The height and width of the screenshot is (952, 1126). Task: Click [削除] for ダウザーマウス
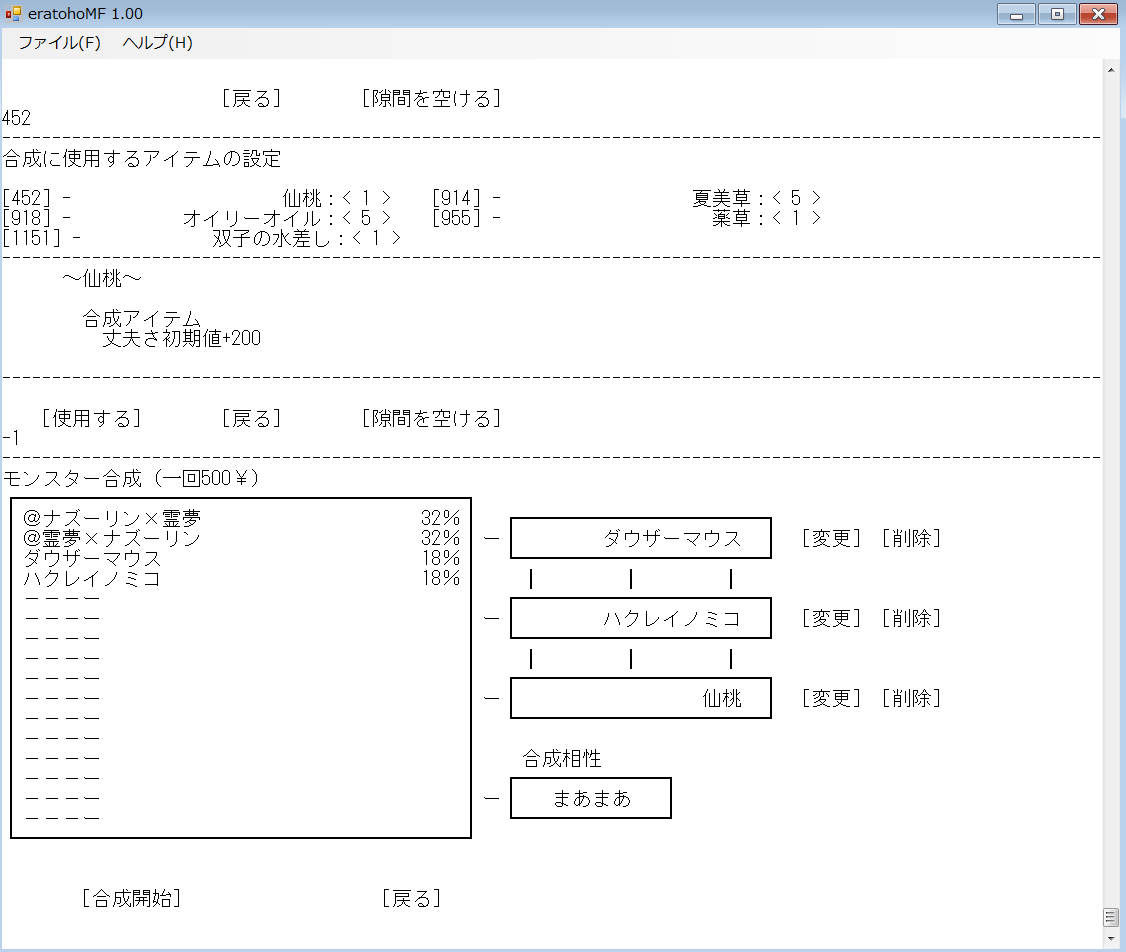[x=911, y=538]
